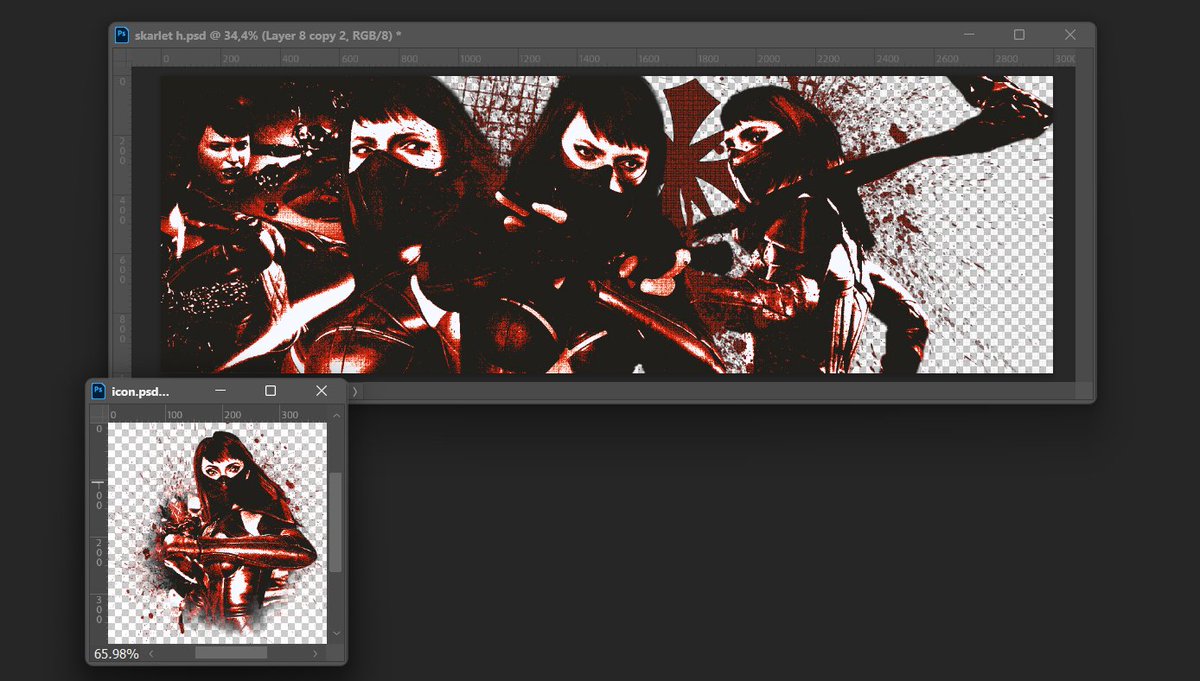
Task: Click the status bar arrow below skarlet h.psd canvas
Action: click(x=354, y=391)
